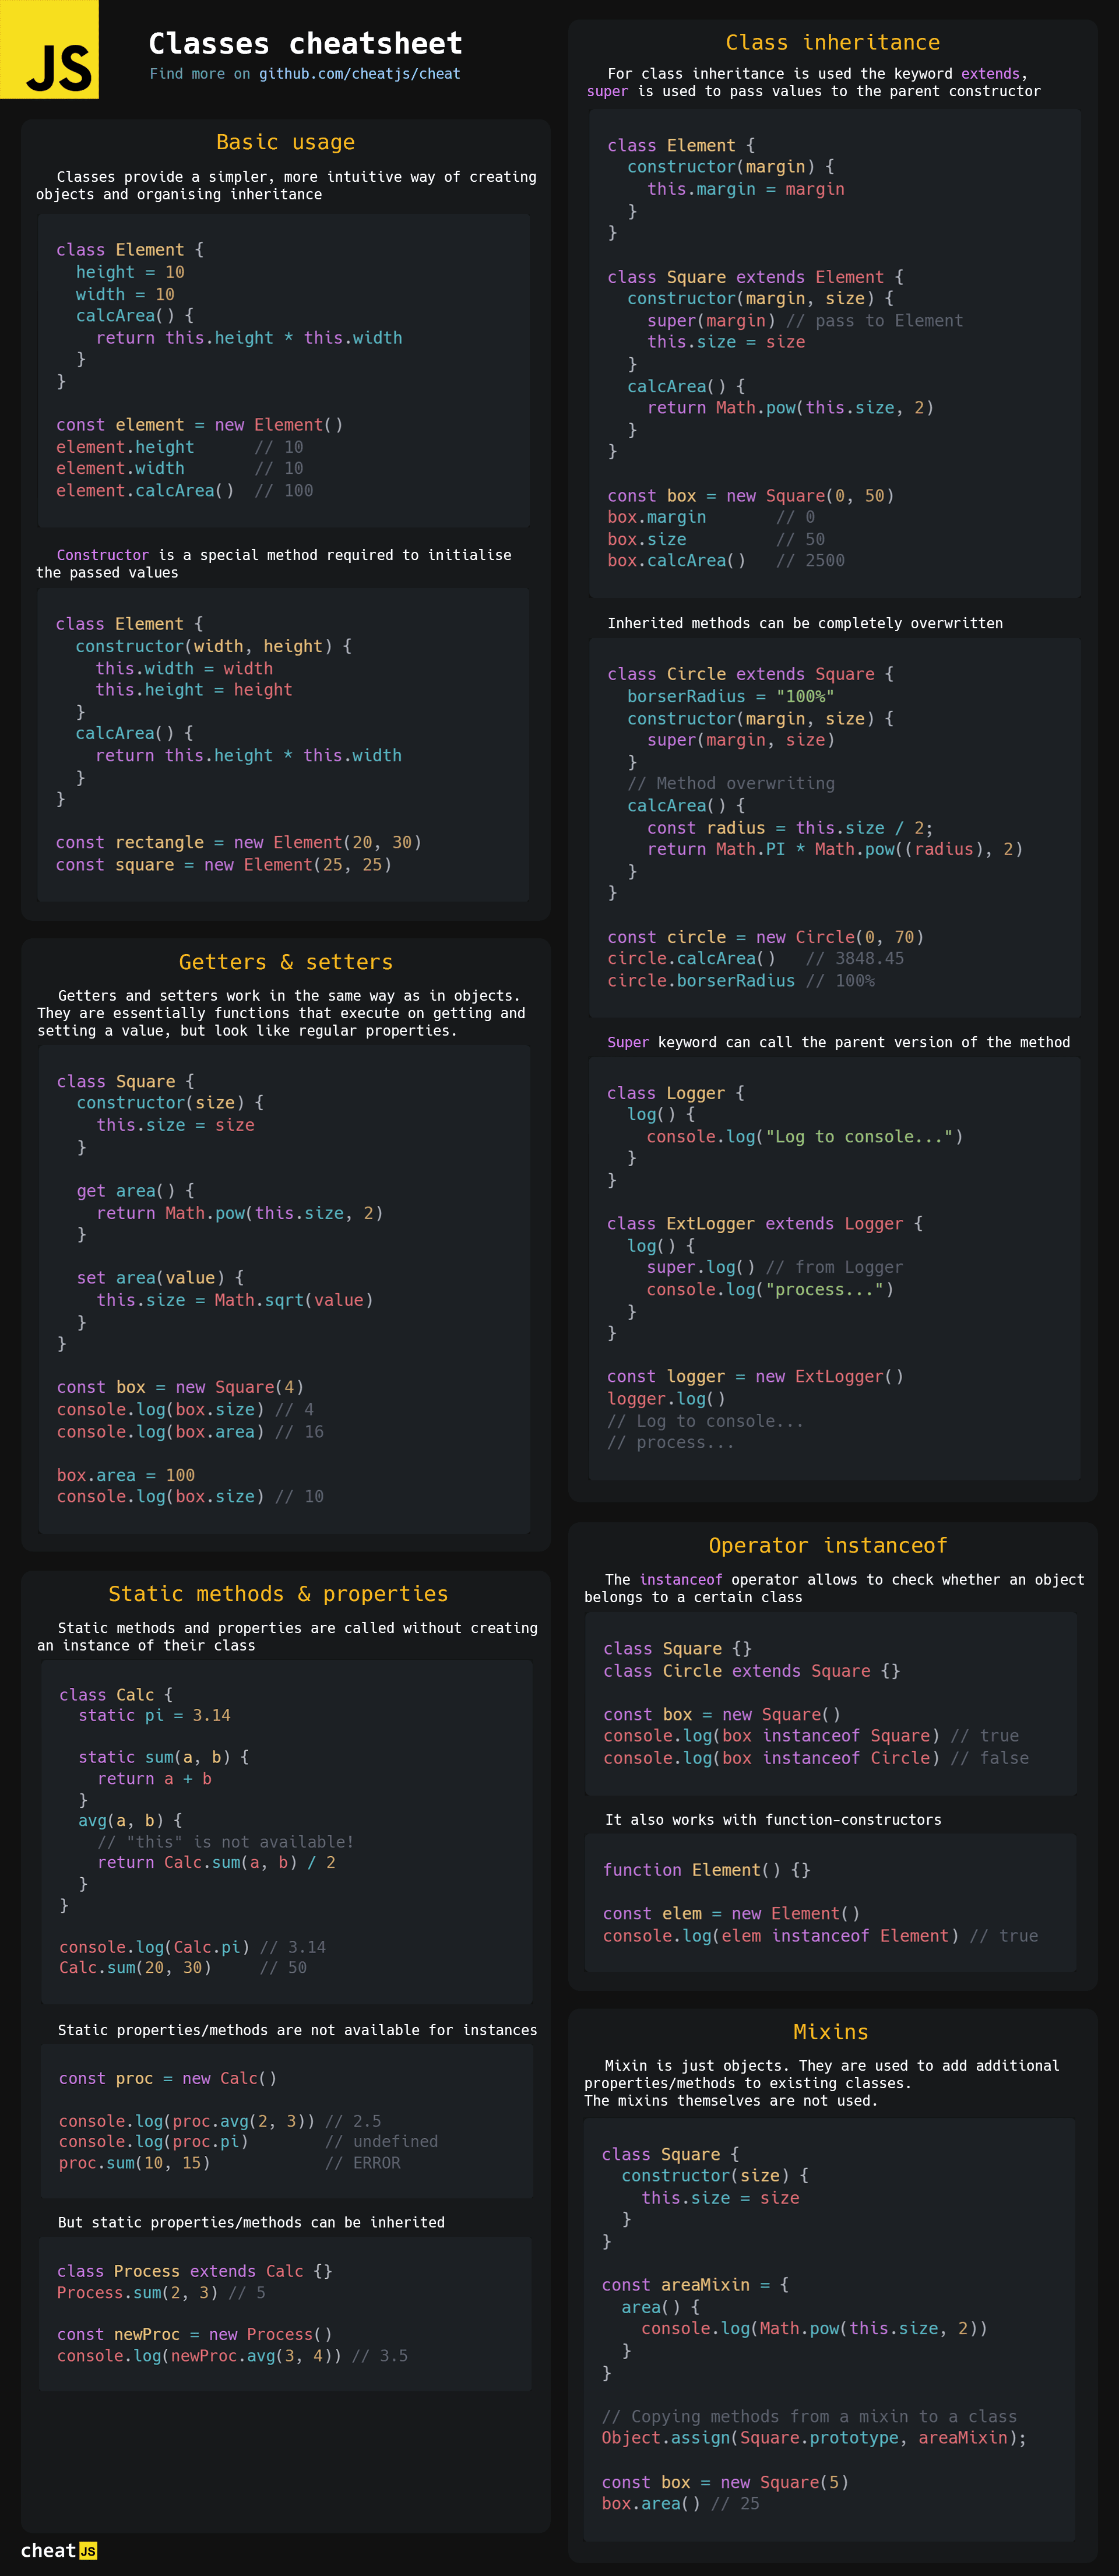This screenshot has width=1119, height=2576.
Task: Click the function Element() {} code line
Action: coord(706,1870)
